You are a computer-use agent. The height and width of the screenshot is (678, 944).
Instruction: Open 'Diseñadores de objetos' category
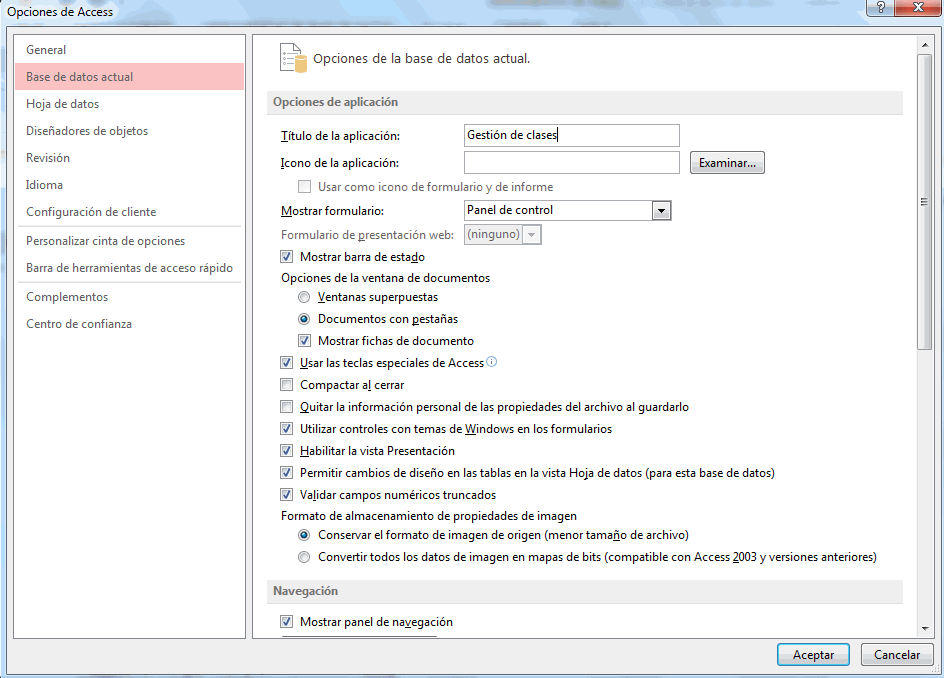tap(129, 131)
